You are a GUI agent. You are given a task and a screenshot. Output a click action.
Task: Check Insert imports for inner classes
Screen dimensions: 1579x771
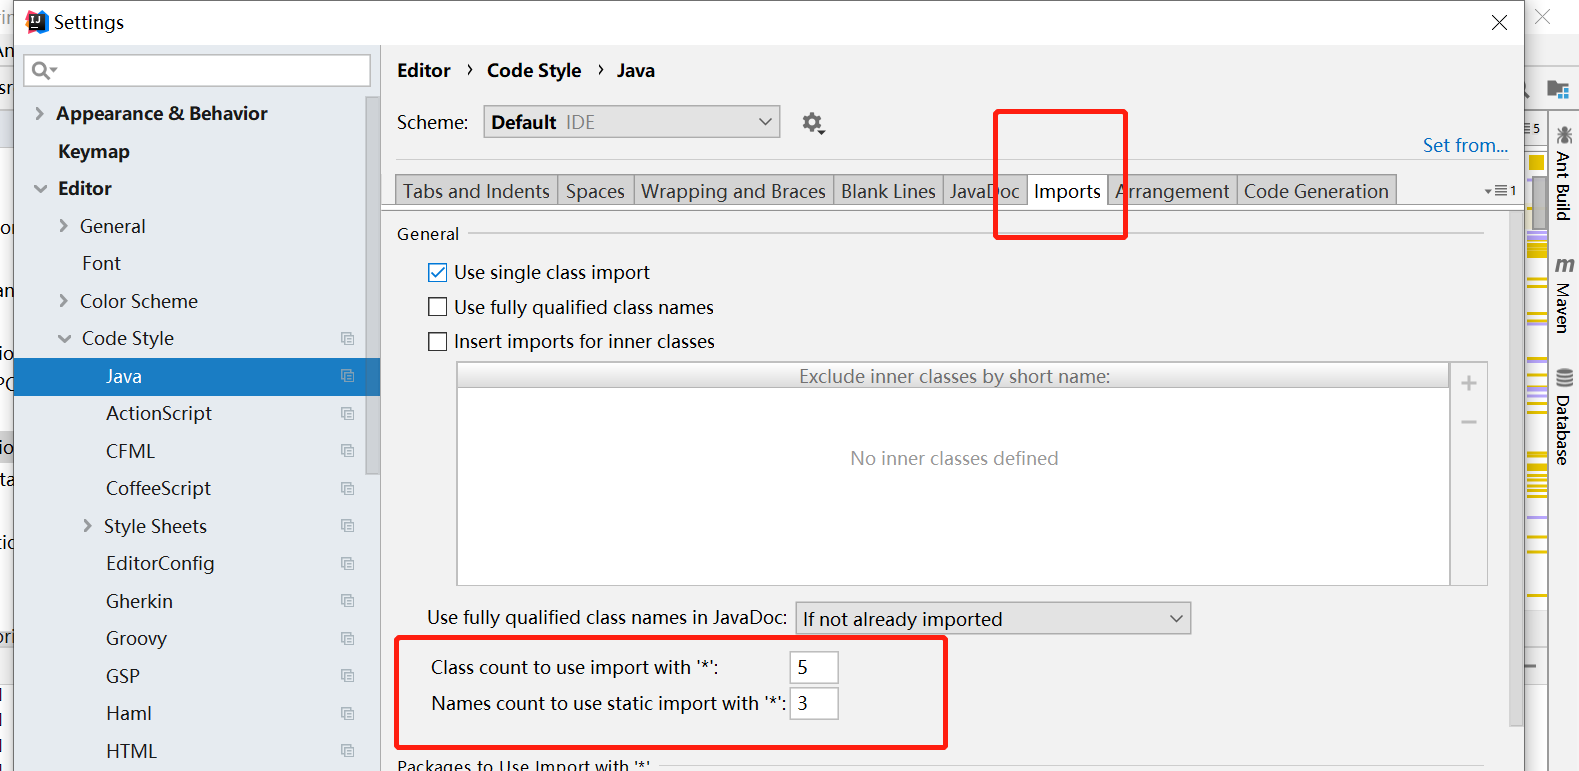tap(438, 342)
